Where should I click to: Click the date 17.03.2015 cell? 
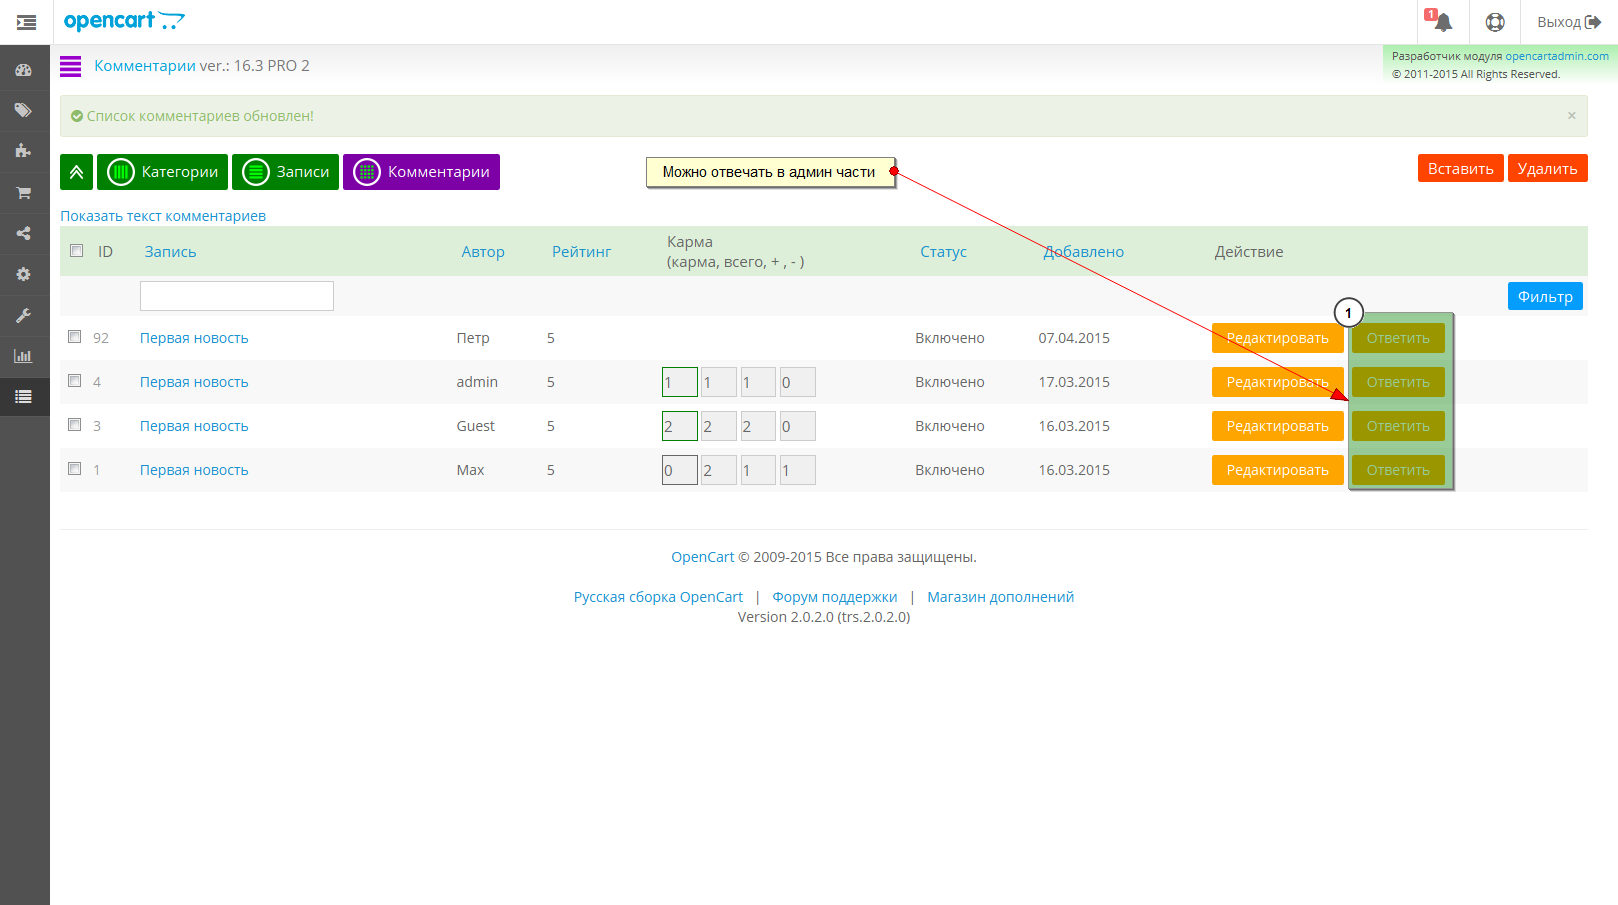(1074, 382)
